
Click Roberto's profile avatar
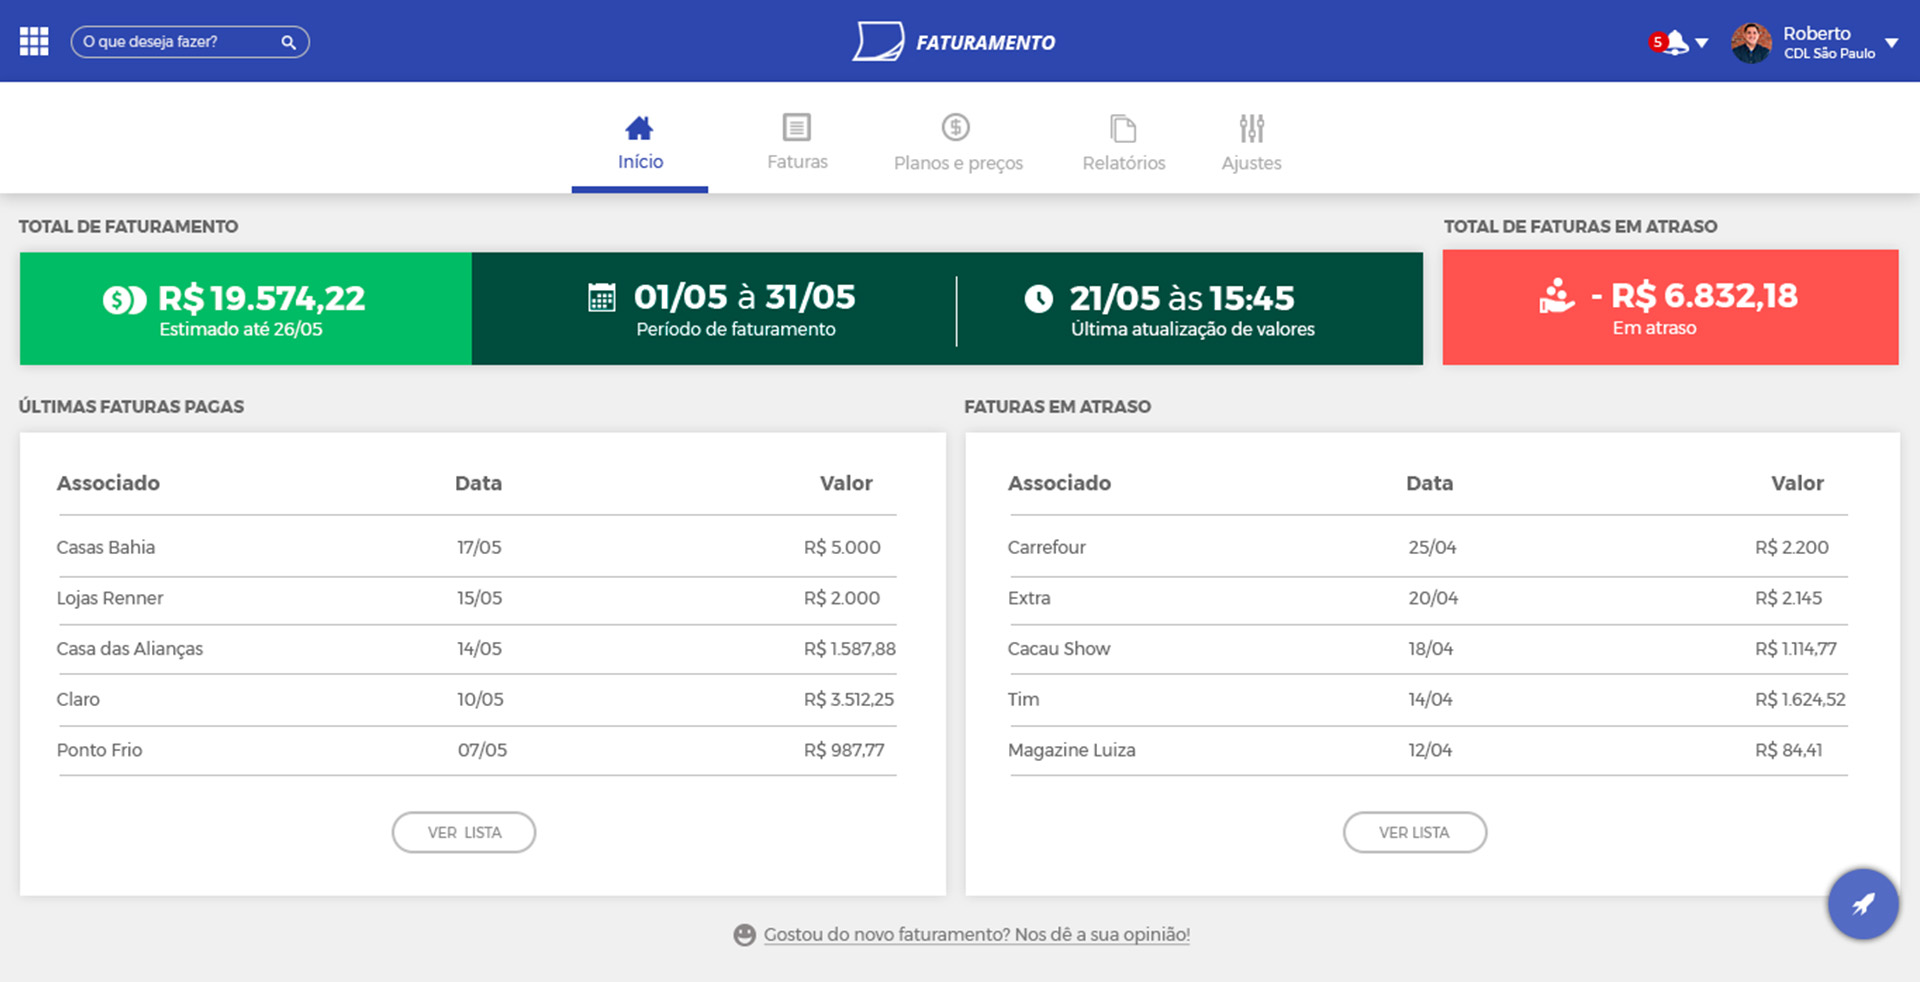[x=1751, y=43]
